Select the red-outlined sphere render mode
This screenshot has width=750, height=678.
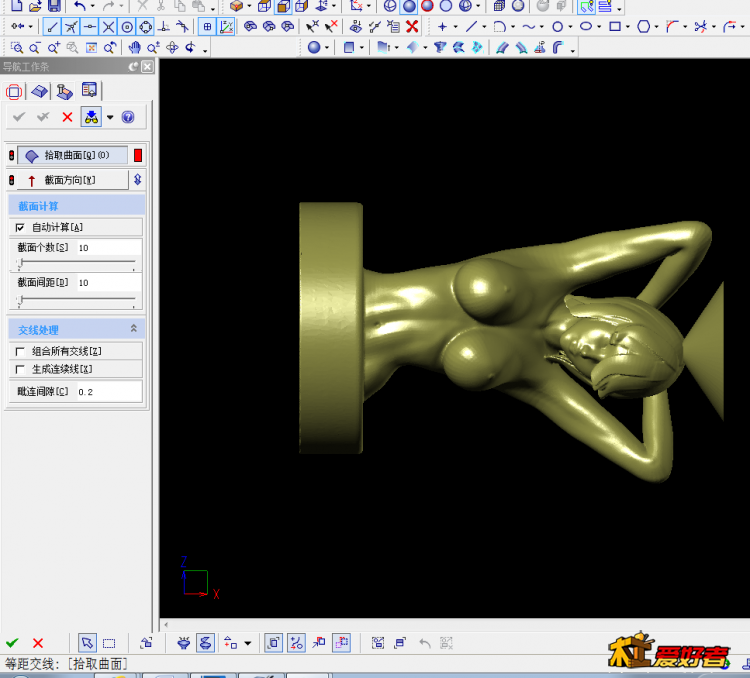(x=427, y=6)
